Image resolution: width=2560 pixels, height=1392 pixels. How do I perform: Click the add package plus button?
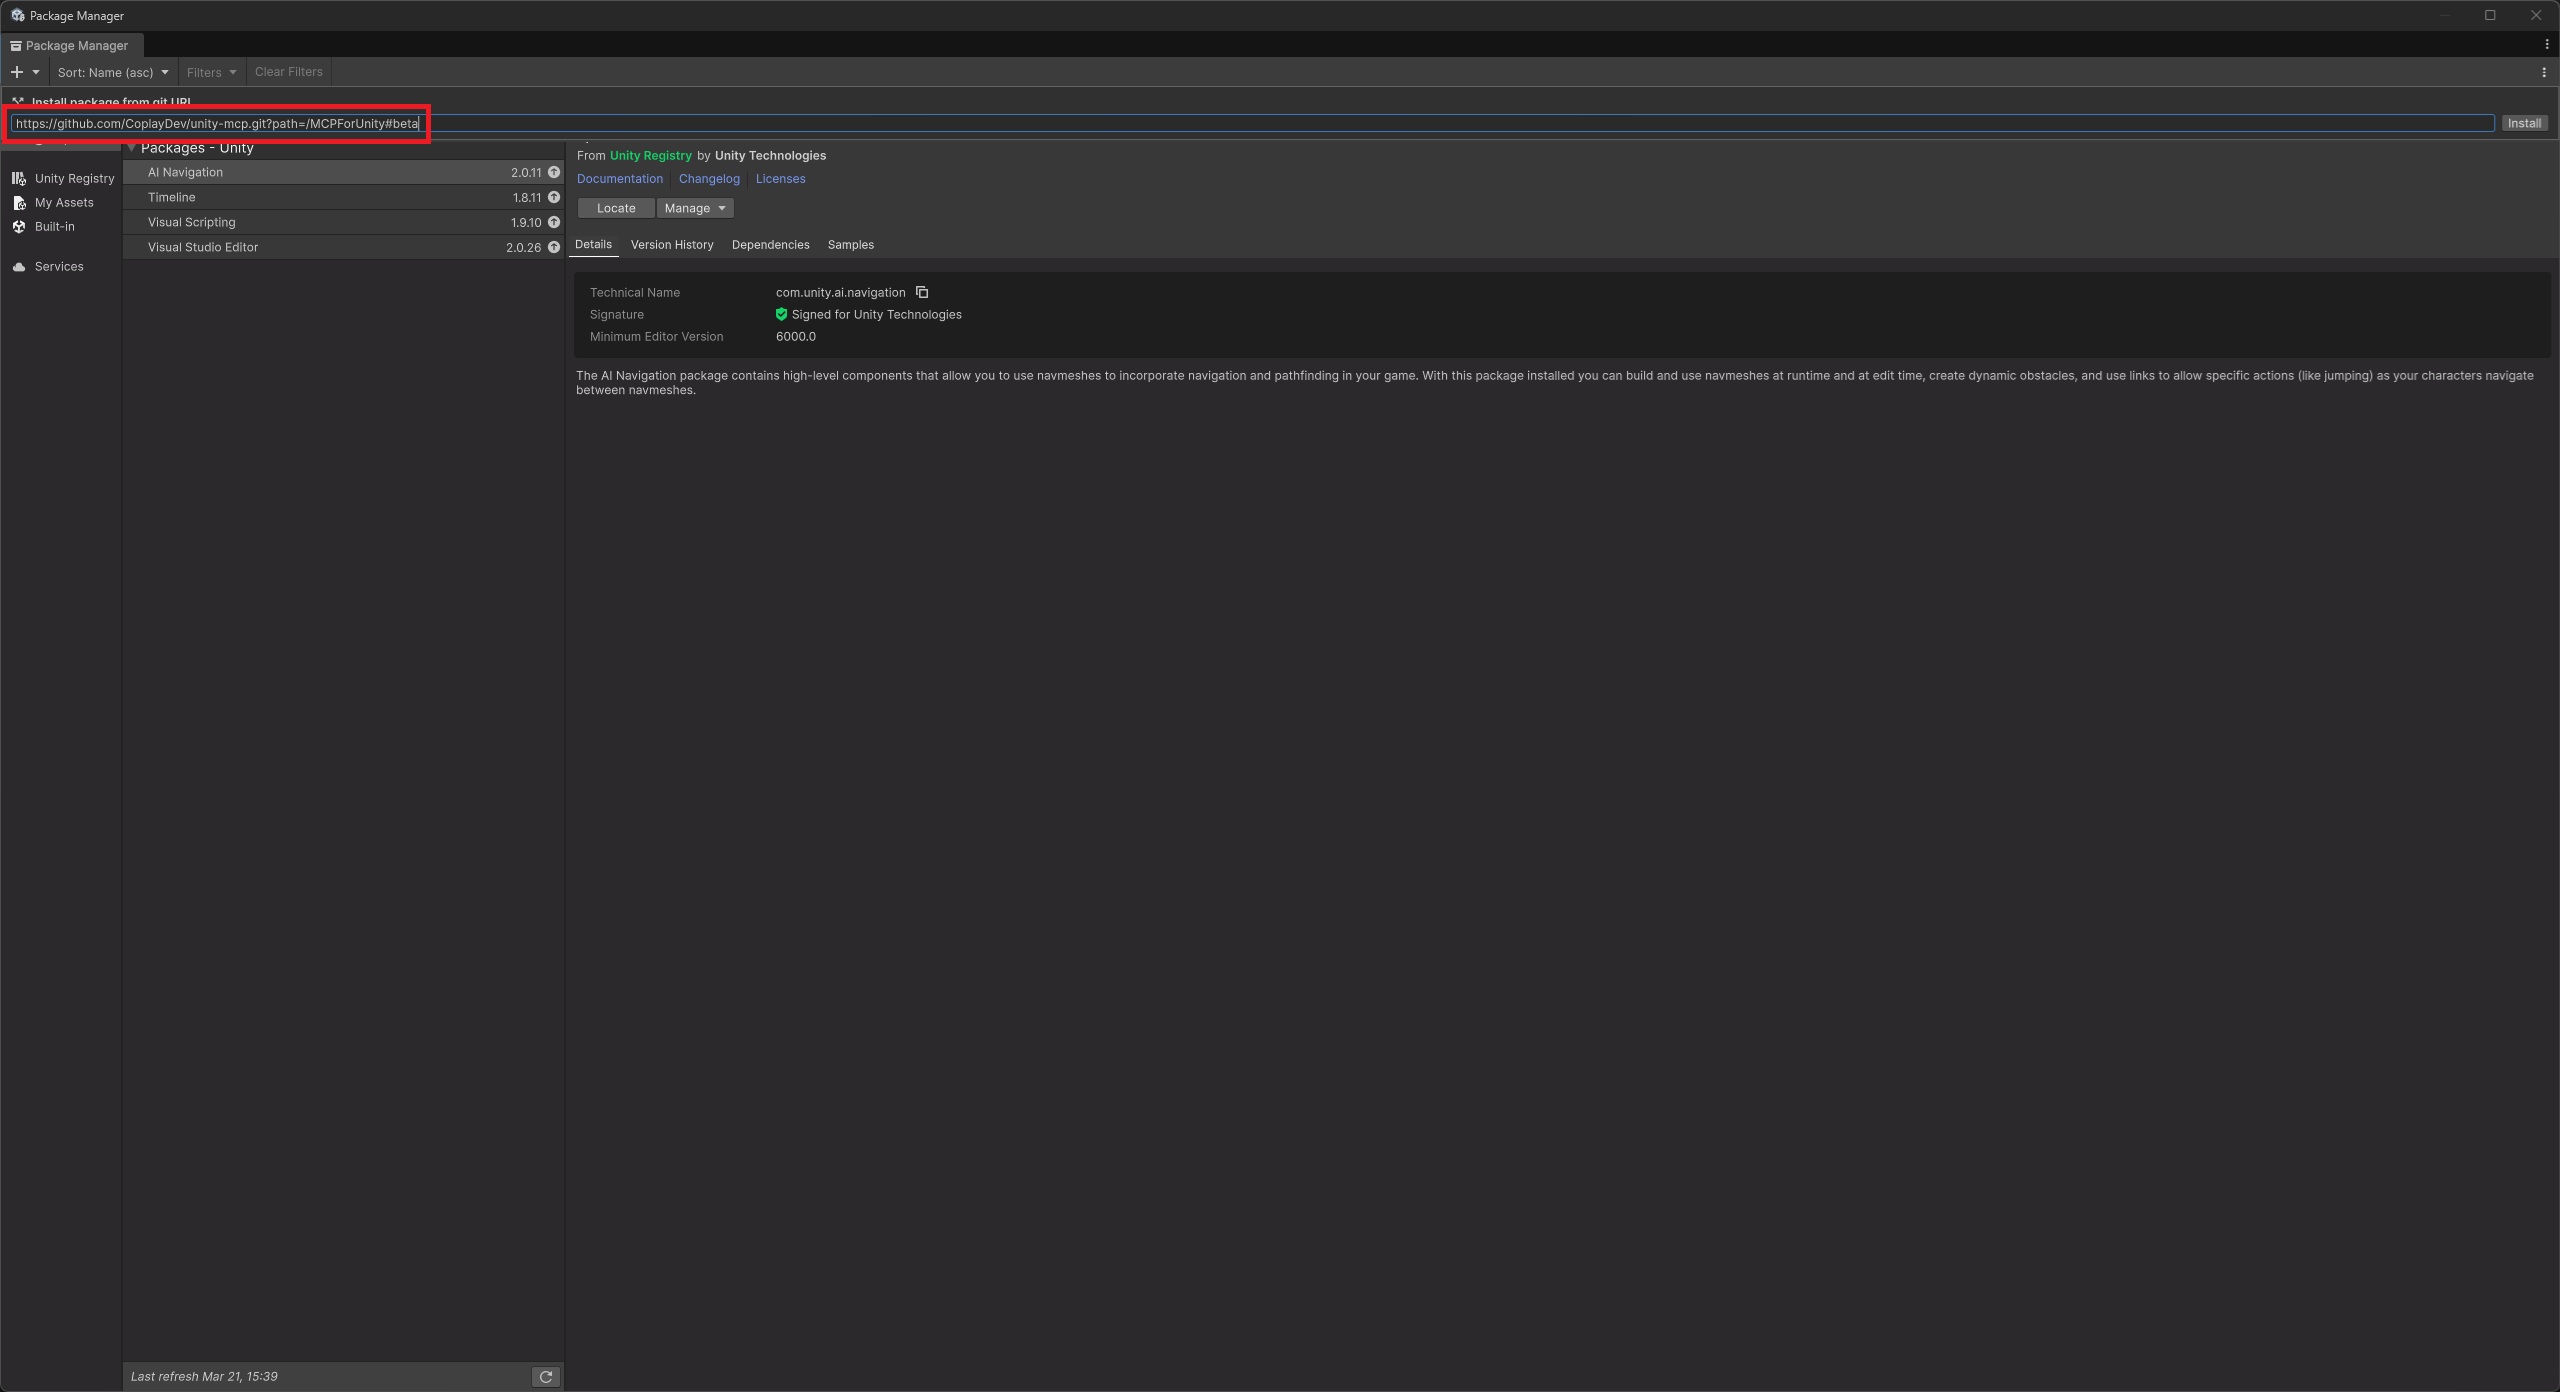click(x=17, y=72)
